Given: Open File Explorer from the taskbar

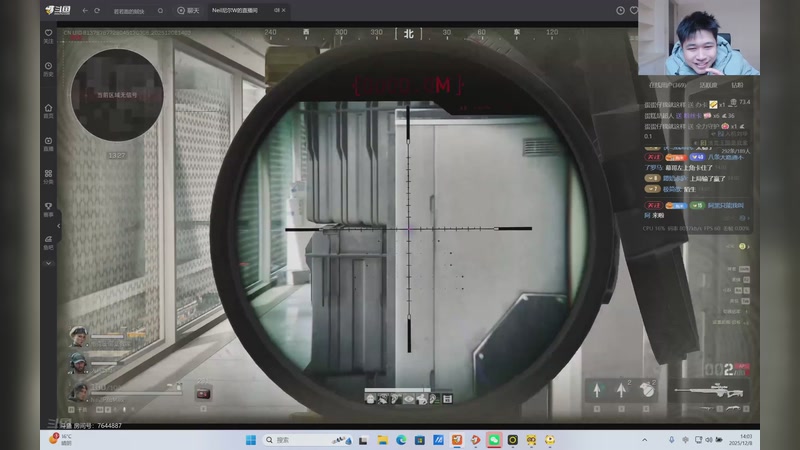Looking at the screenshot, I should [x=382, y=440].
